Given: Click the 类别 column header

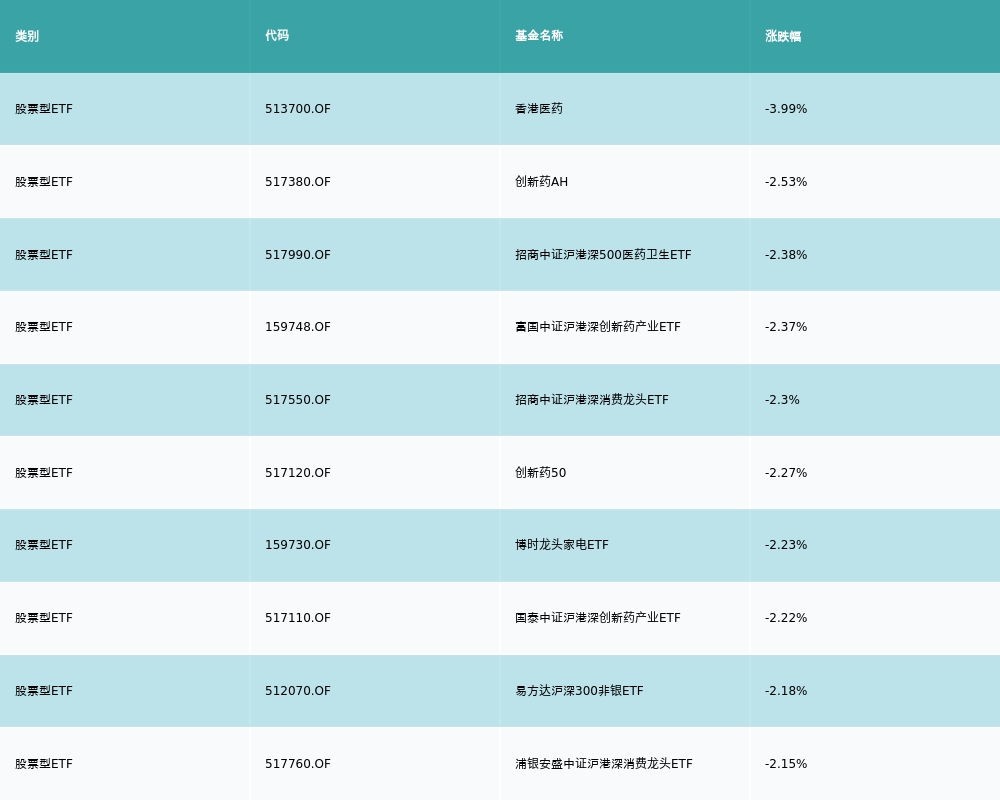Looking at the screenshot, I should pos(27,36).
